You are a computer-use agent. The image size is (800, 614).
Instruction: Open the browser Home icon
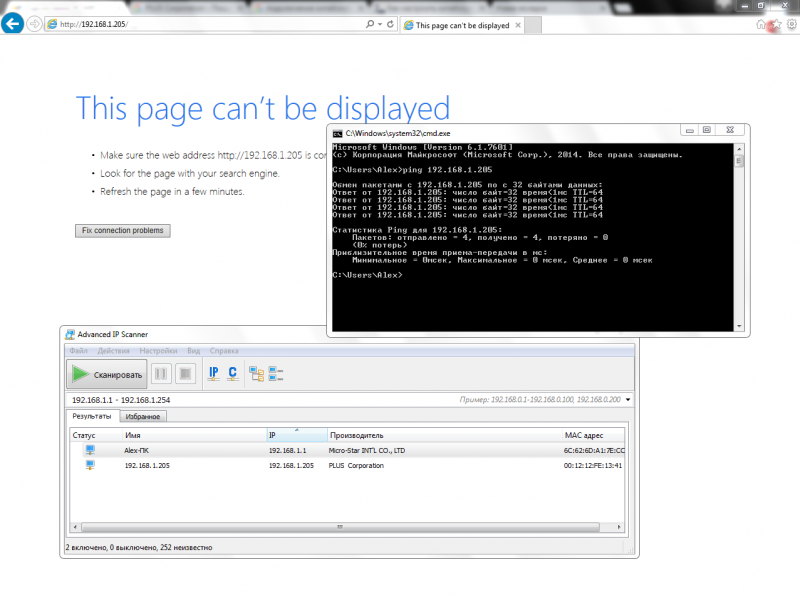tap(762, 24)
